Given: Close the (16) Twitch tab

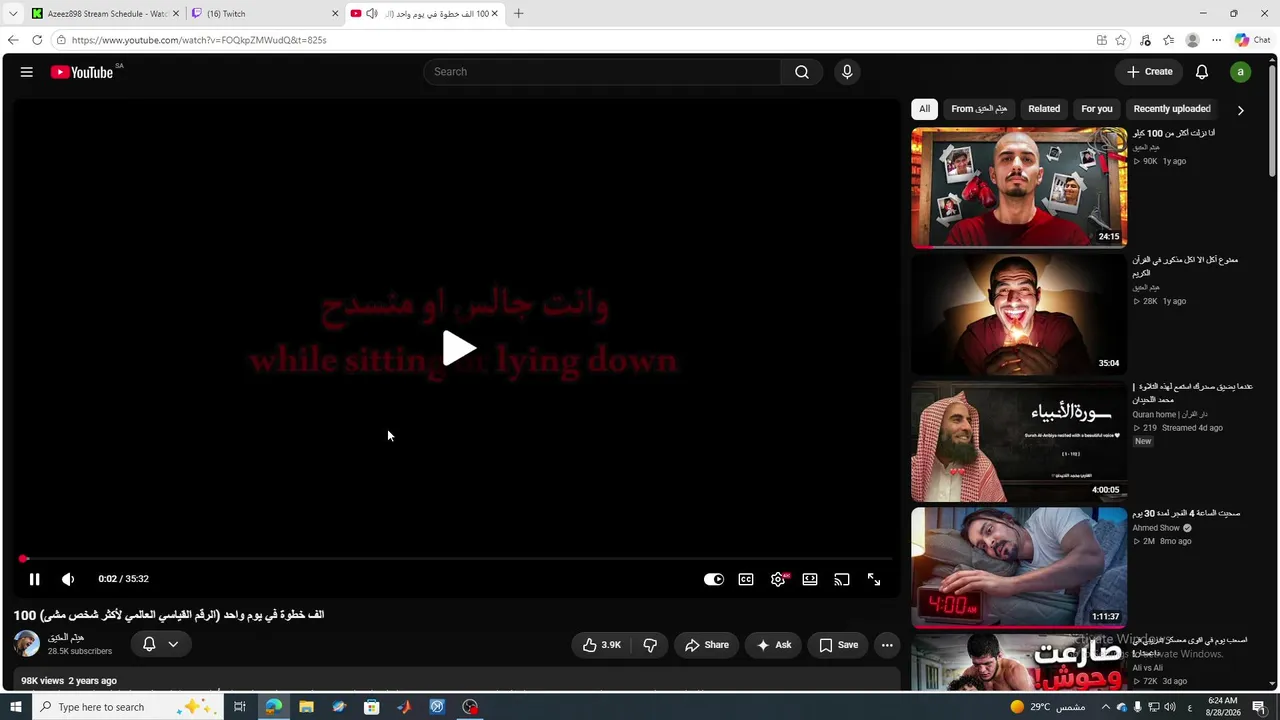Looking at the screenshot, I should click(335, 14).
